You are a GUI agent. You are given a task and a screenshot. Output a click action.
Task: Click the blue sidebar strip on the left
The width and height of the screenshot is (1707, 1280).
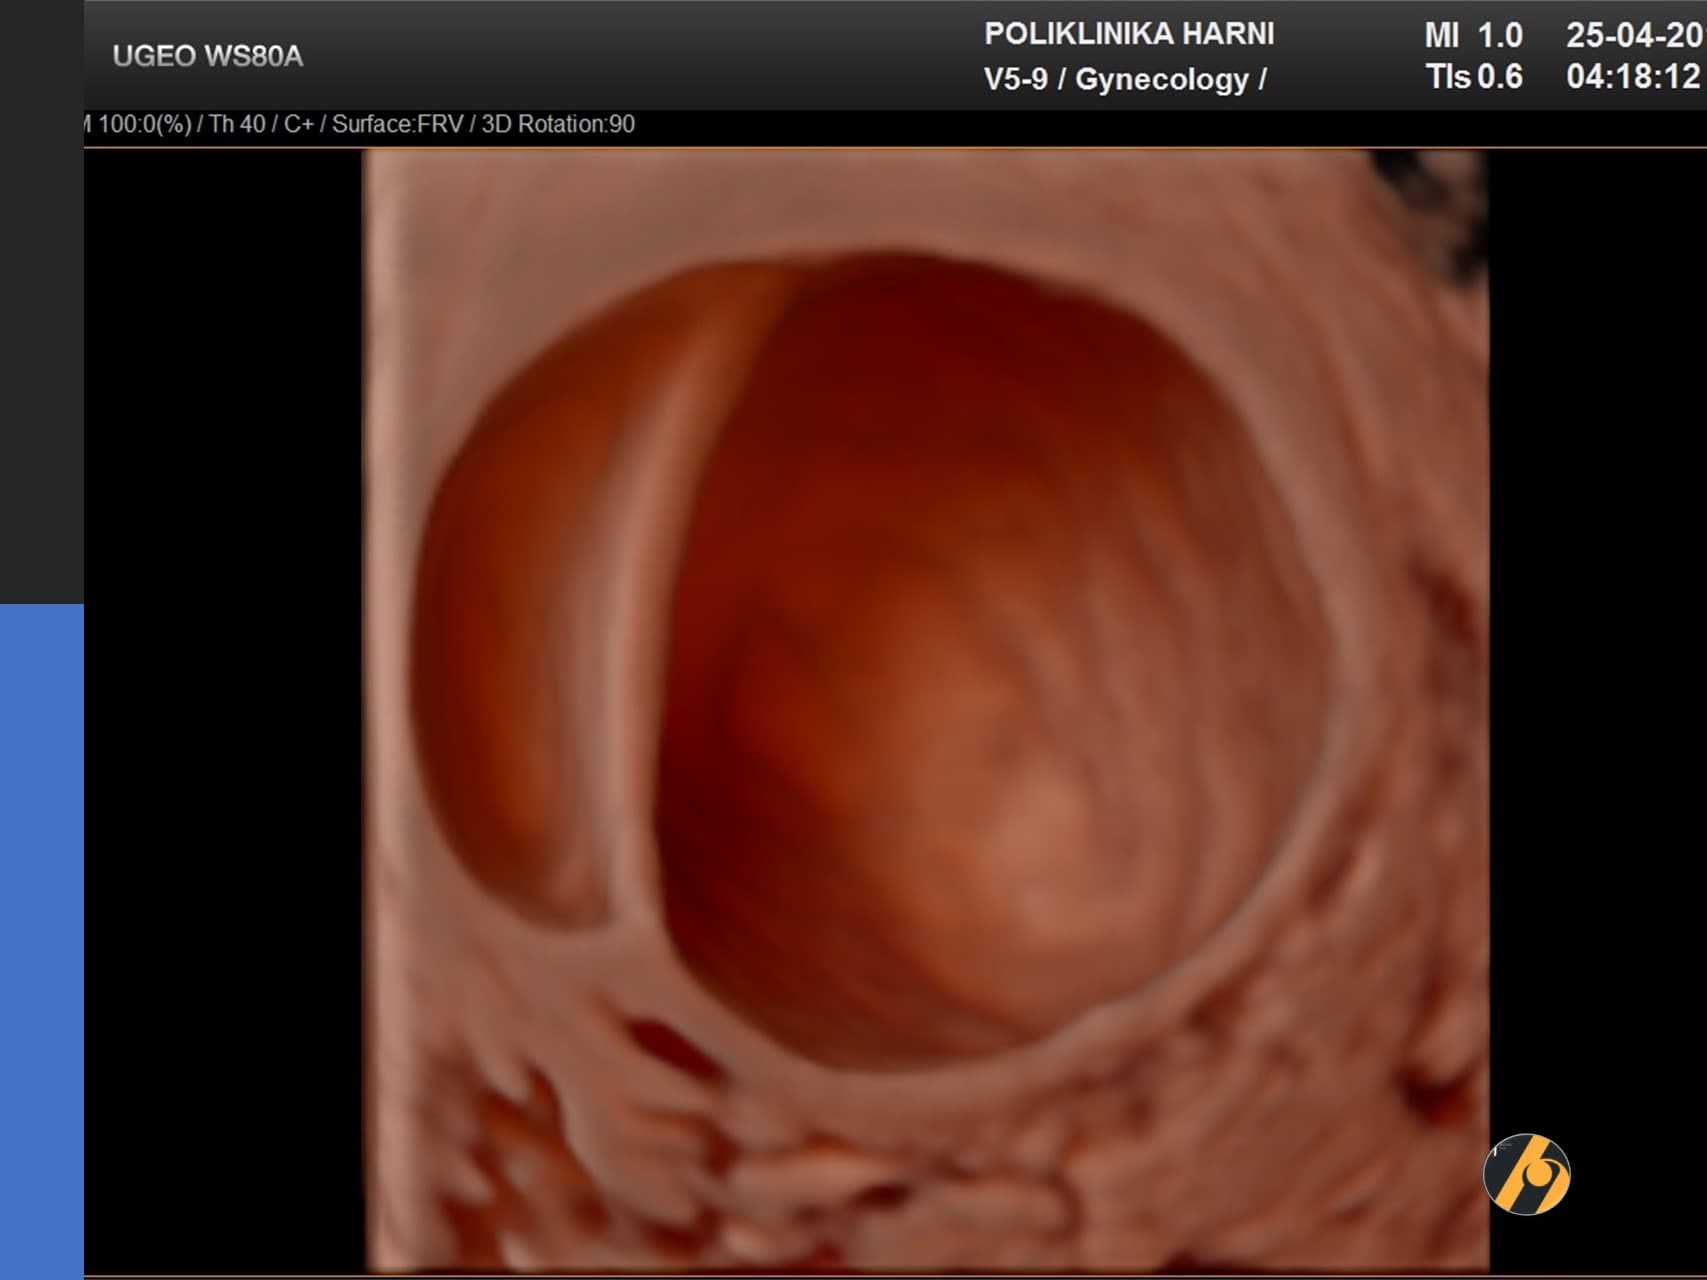41,940
